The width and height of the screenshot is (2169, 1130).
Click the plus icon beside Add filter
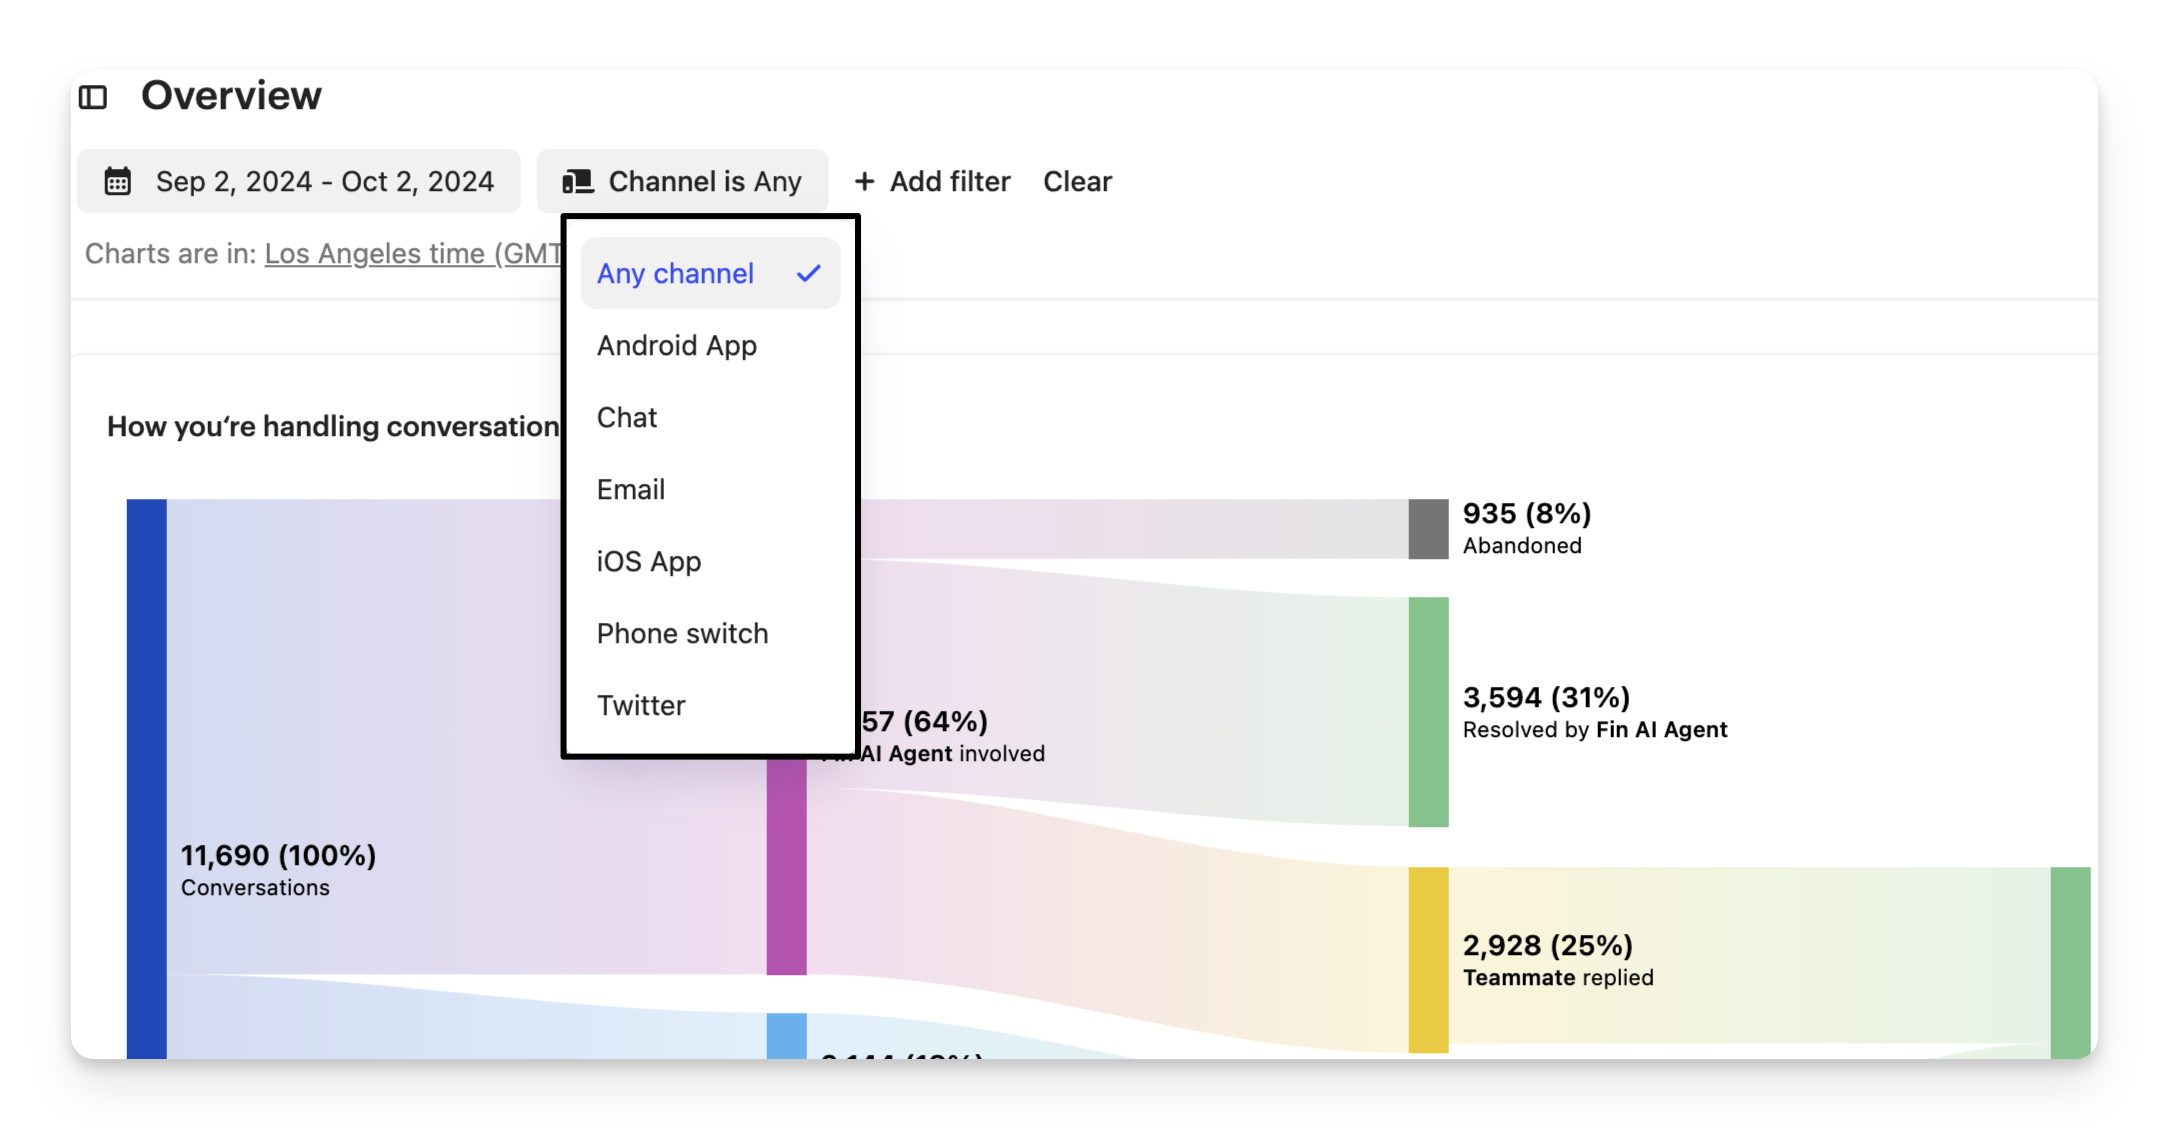click(x=864, y=181)
